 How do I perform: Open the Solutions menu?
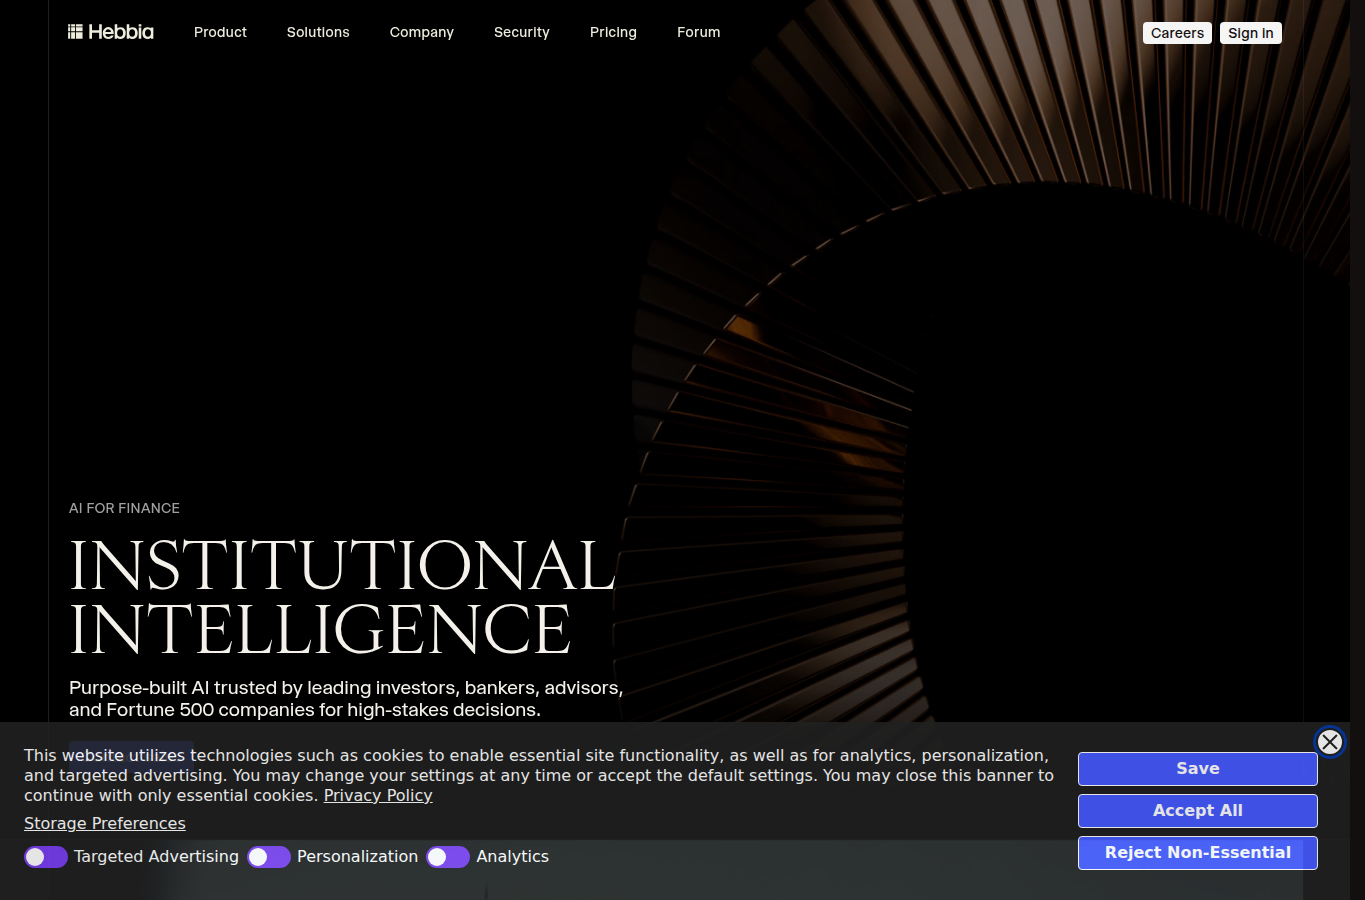click(318, 32)
